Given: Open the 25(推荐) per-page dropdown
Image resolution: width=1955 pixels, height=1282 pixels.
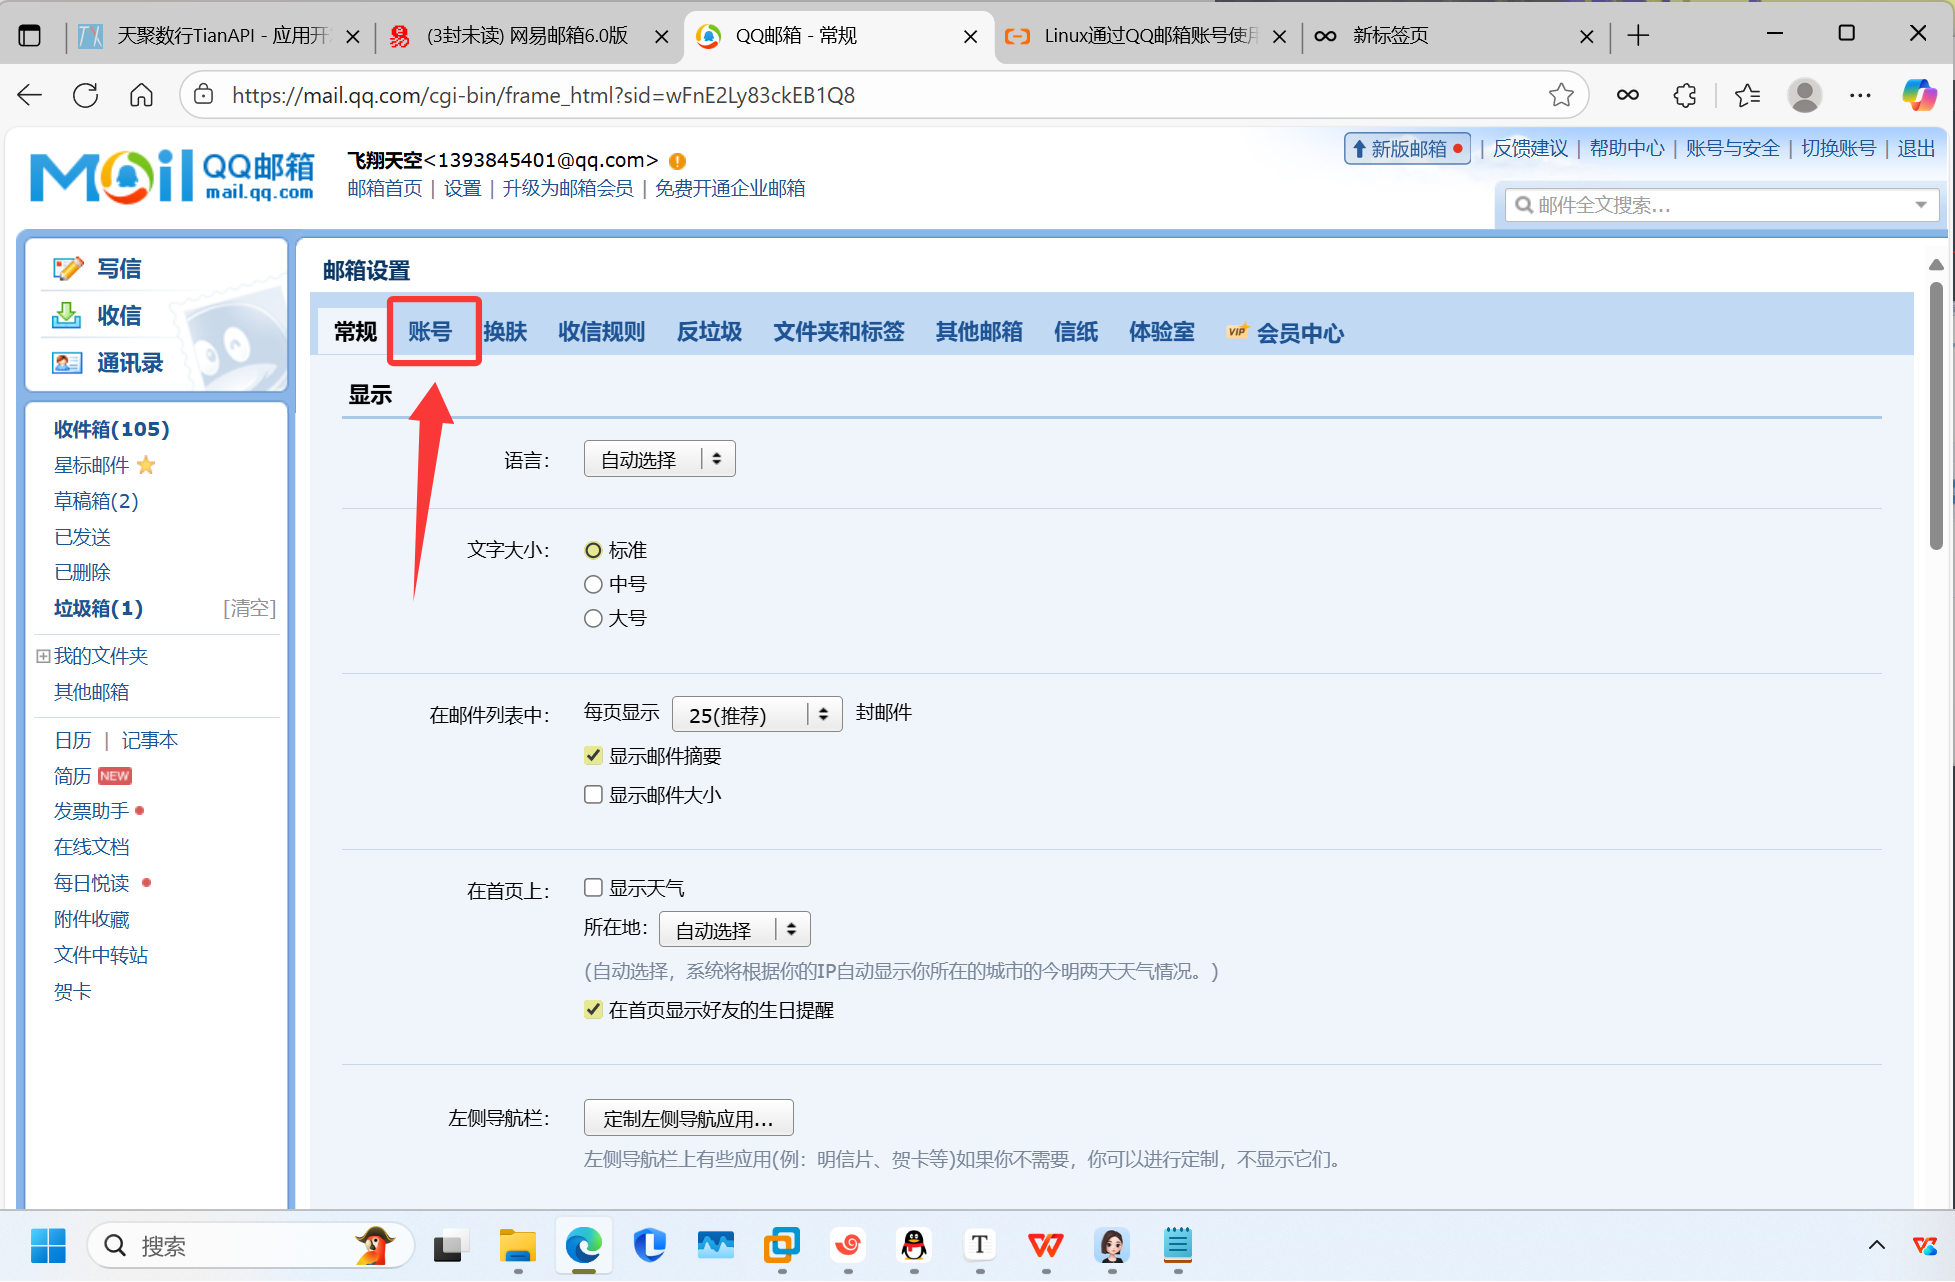Looking at the screenshot, I should coord(756,714).
